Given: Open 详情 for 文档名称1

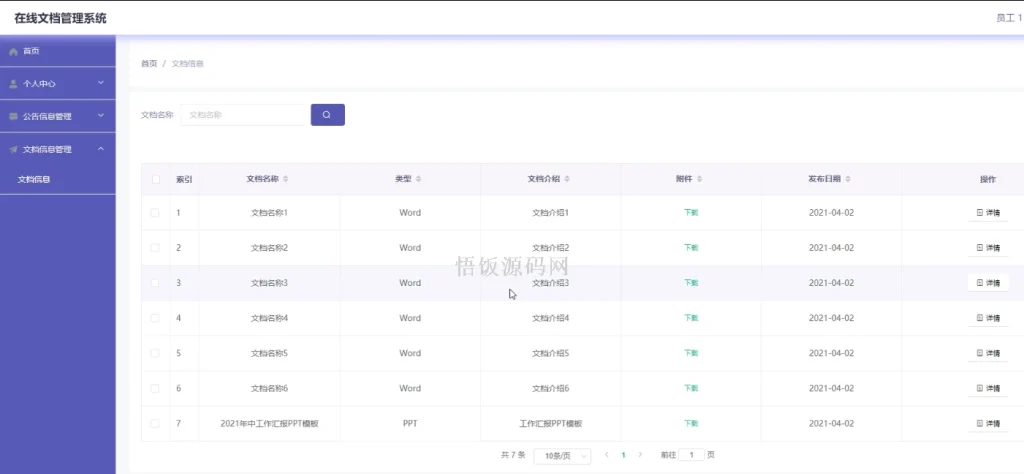Looking at the screenshot, I should 988,213.
